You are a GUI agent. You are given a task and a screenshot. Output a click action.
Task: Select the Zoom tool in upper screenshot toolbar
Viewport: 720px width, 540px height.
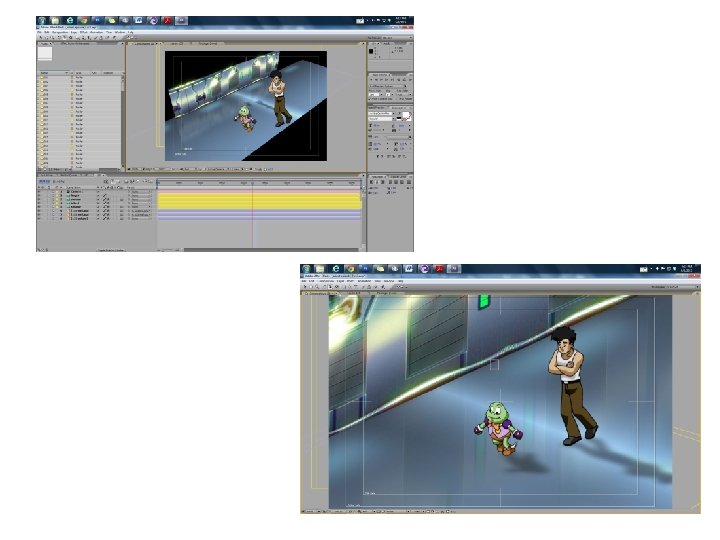click(x=52, y=38)
